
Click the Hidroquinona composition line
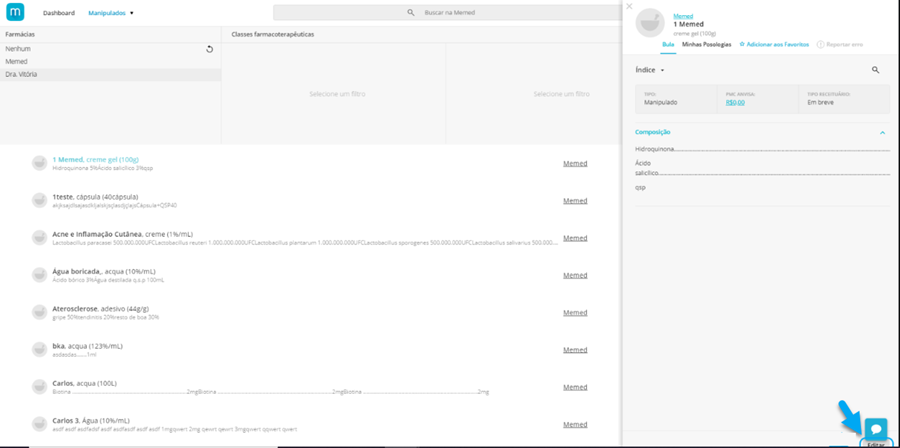762,149
